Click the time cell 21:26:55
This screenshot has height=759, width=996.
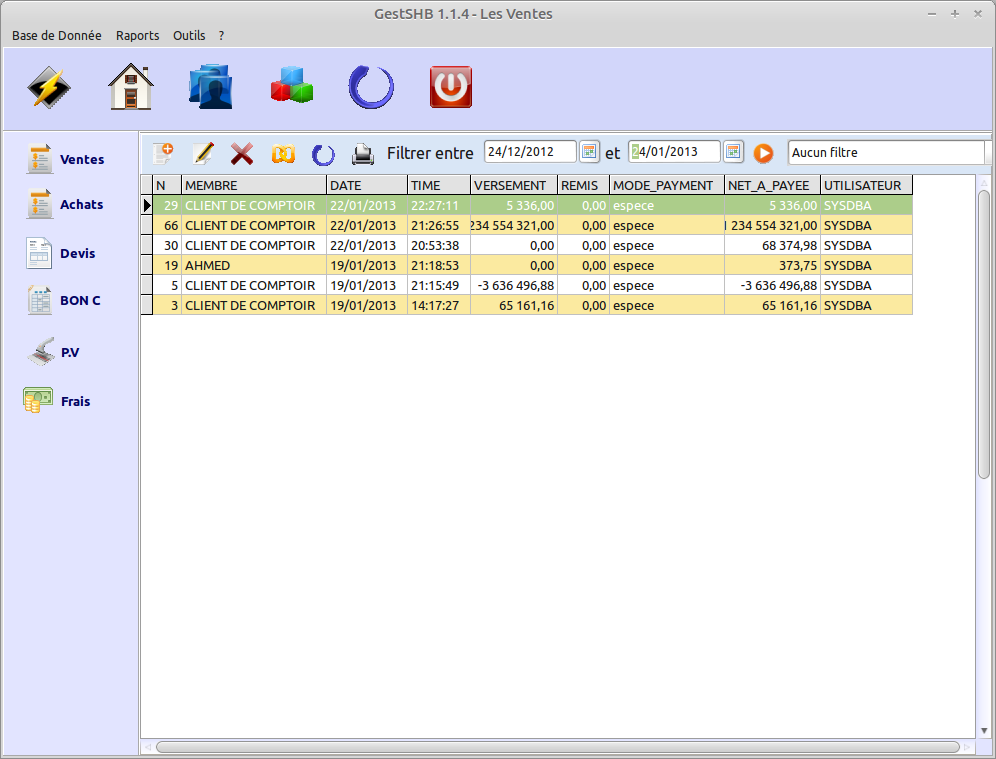pyautogui.click(x=439, y=225)
